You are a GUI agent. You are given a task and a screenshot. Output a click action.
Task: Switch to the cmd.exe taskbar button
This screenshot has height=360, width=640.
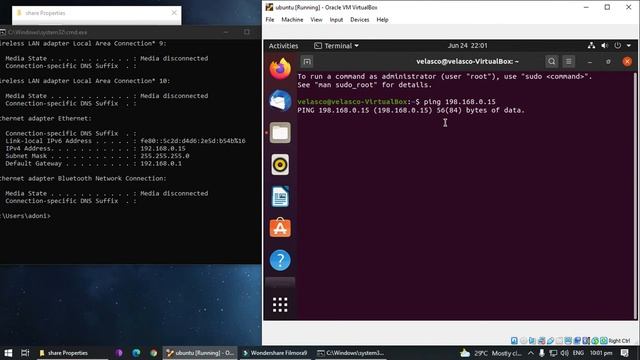(x=351, y=353)
